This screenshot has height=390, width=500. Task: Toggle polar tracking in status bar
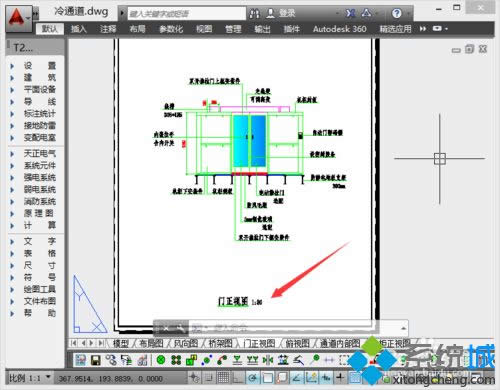point(253,378)
